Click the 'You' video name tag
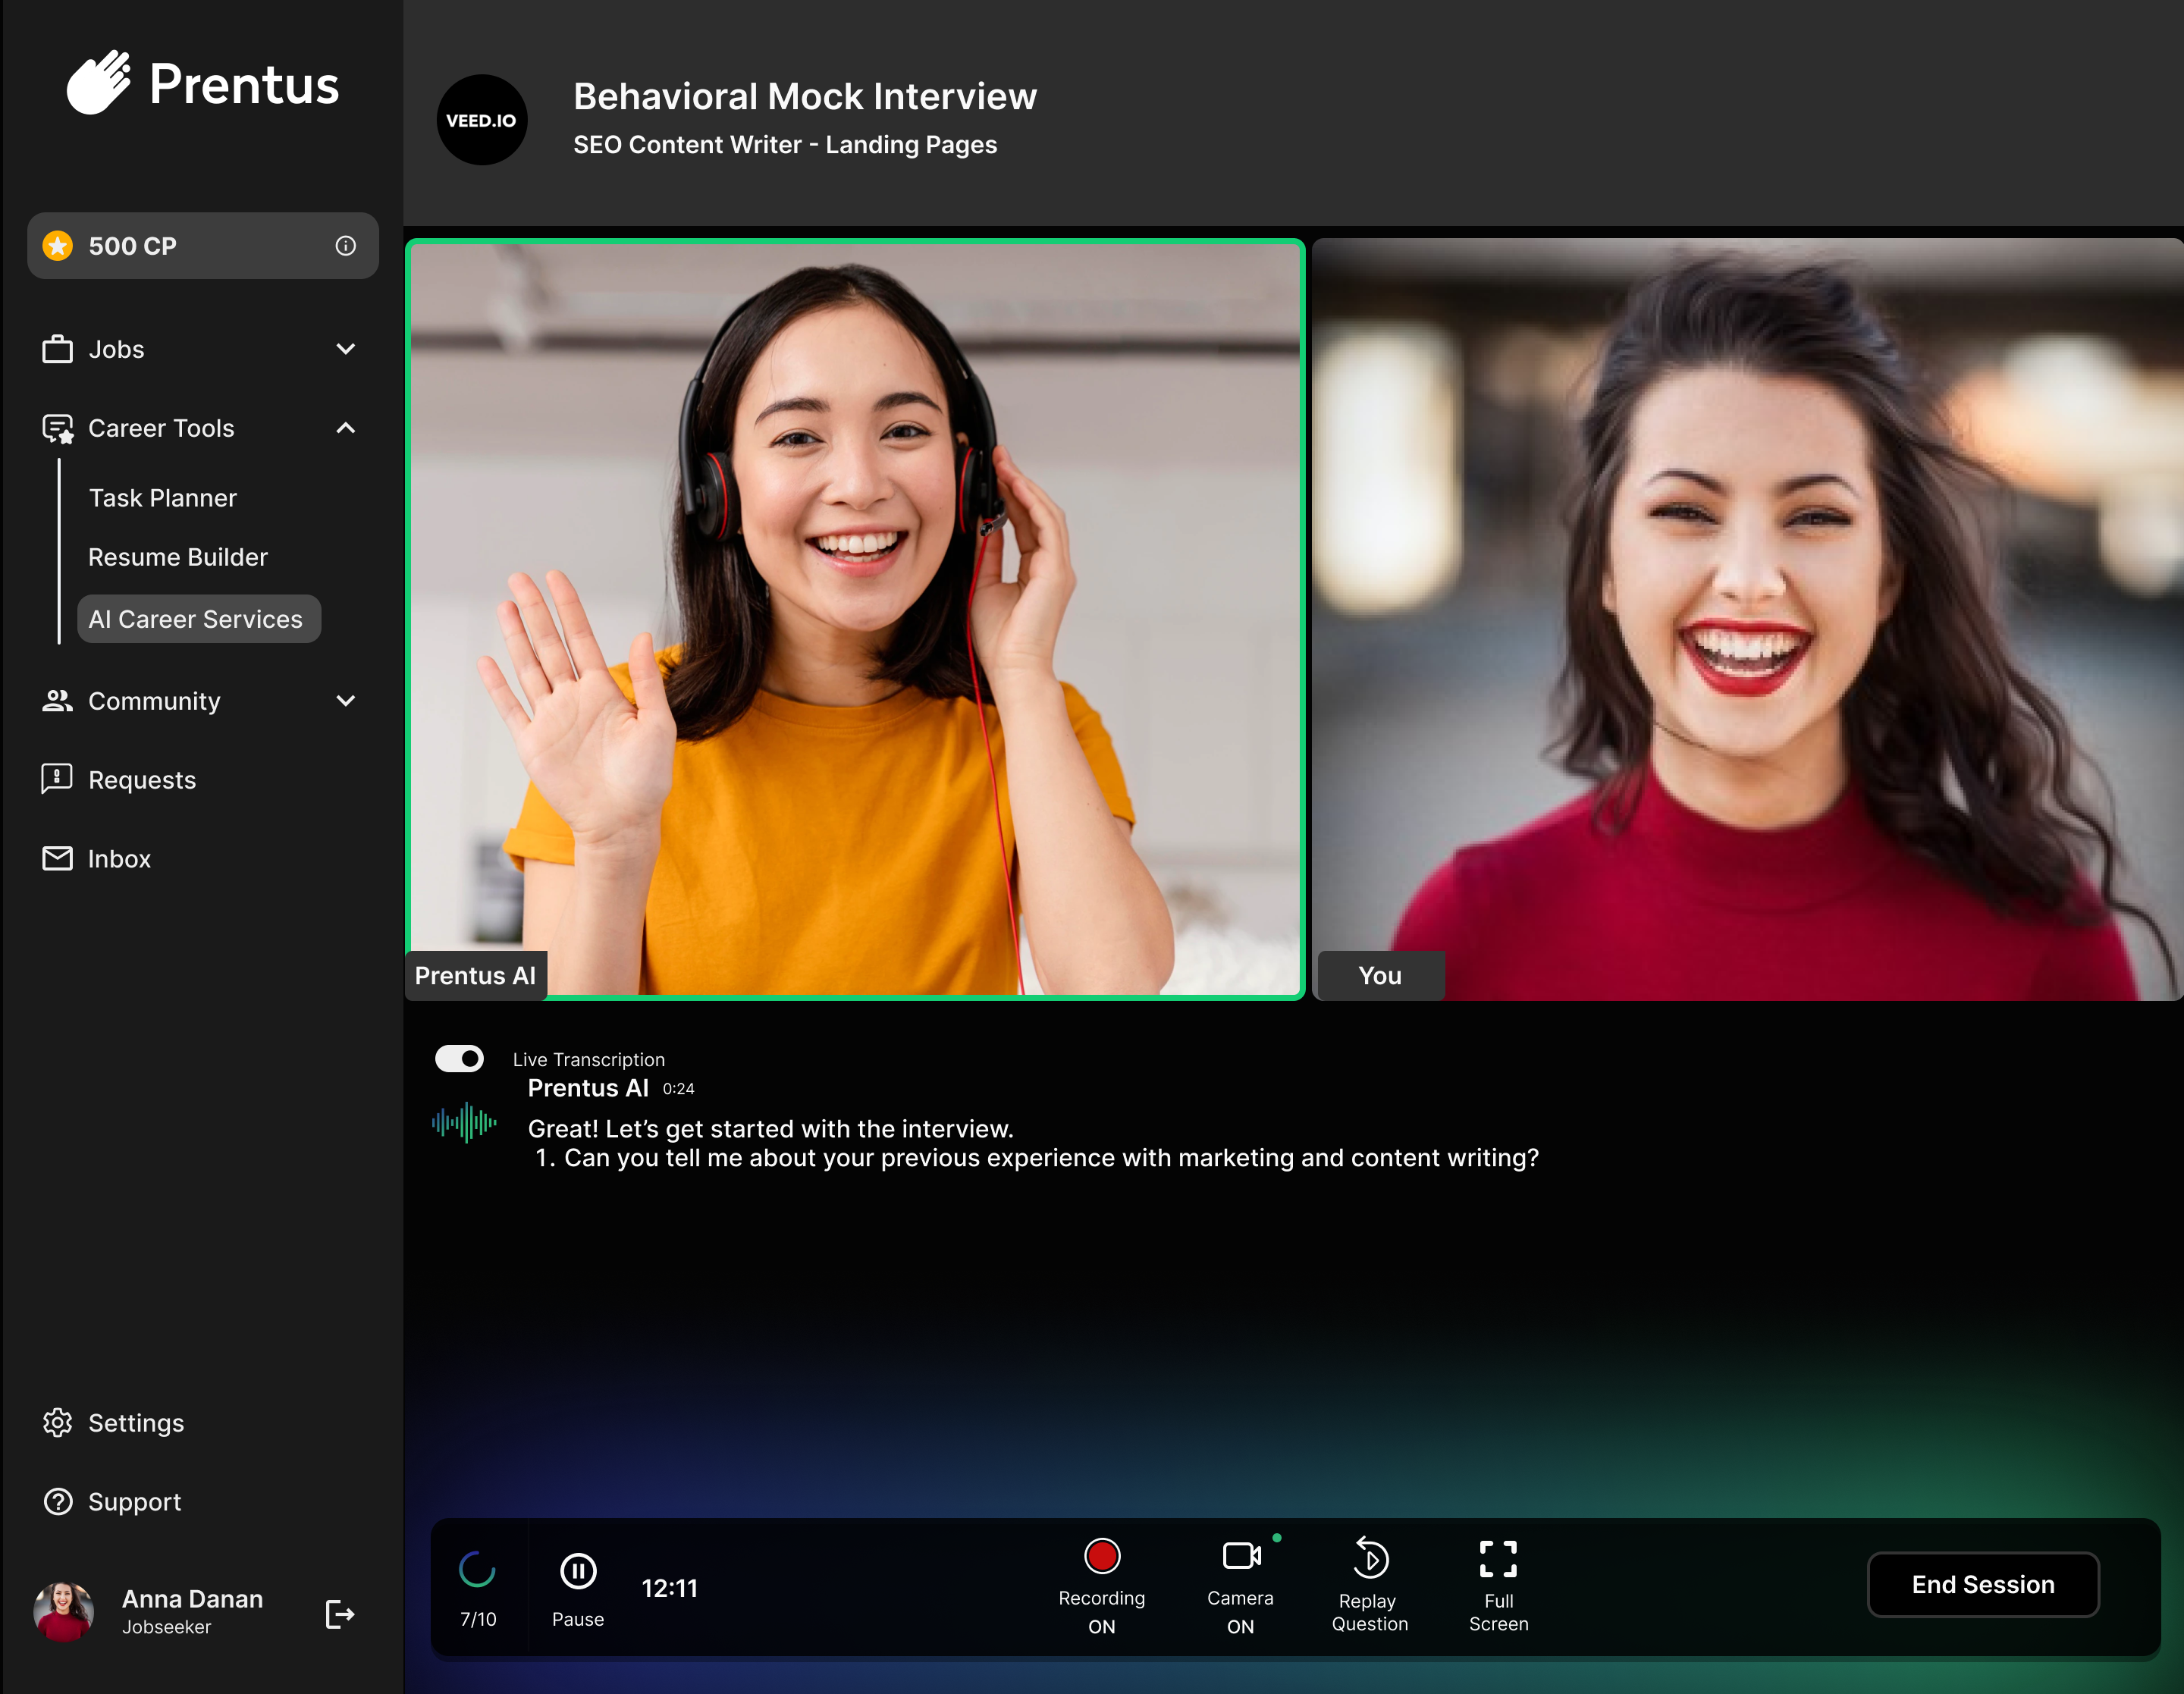Screen dimensions: 2184x1694 [1380, 975]
